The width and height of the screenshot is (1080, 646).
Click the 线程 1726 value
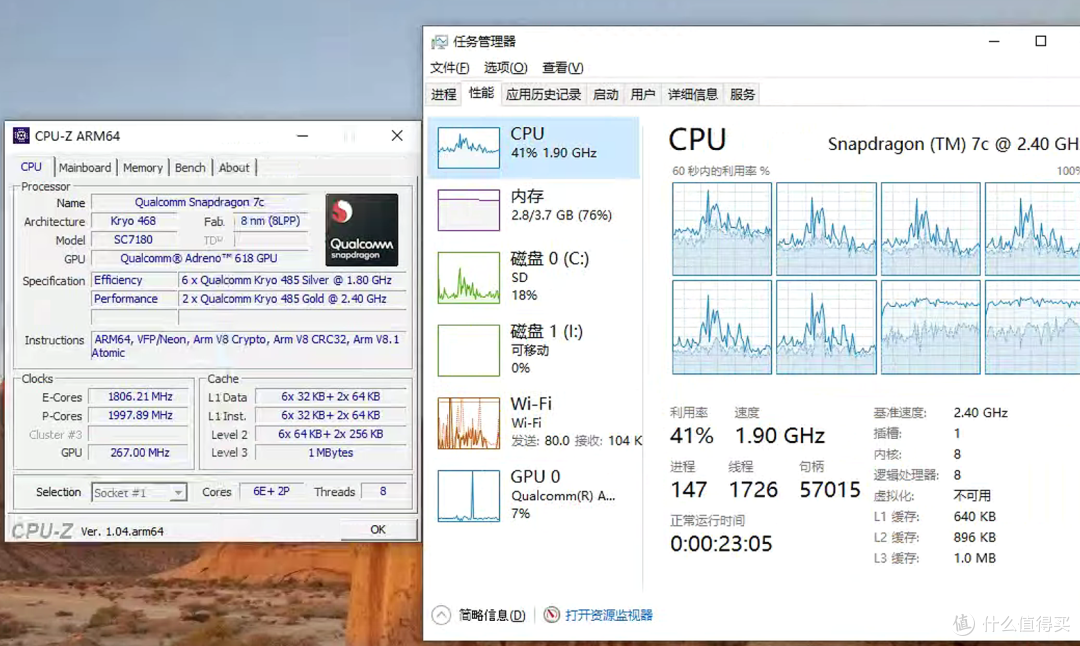[x=753, y=490]
